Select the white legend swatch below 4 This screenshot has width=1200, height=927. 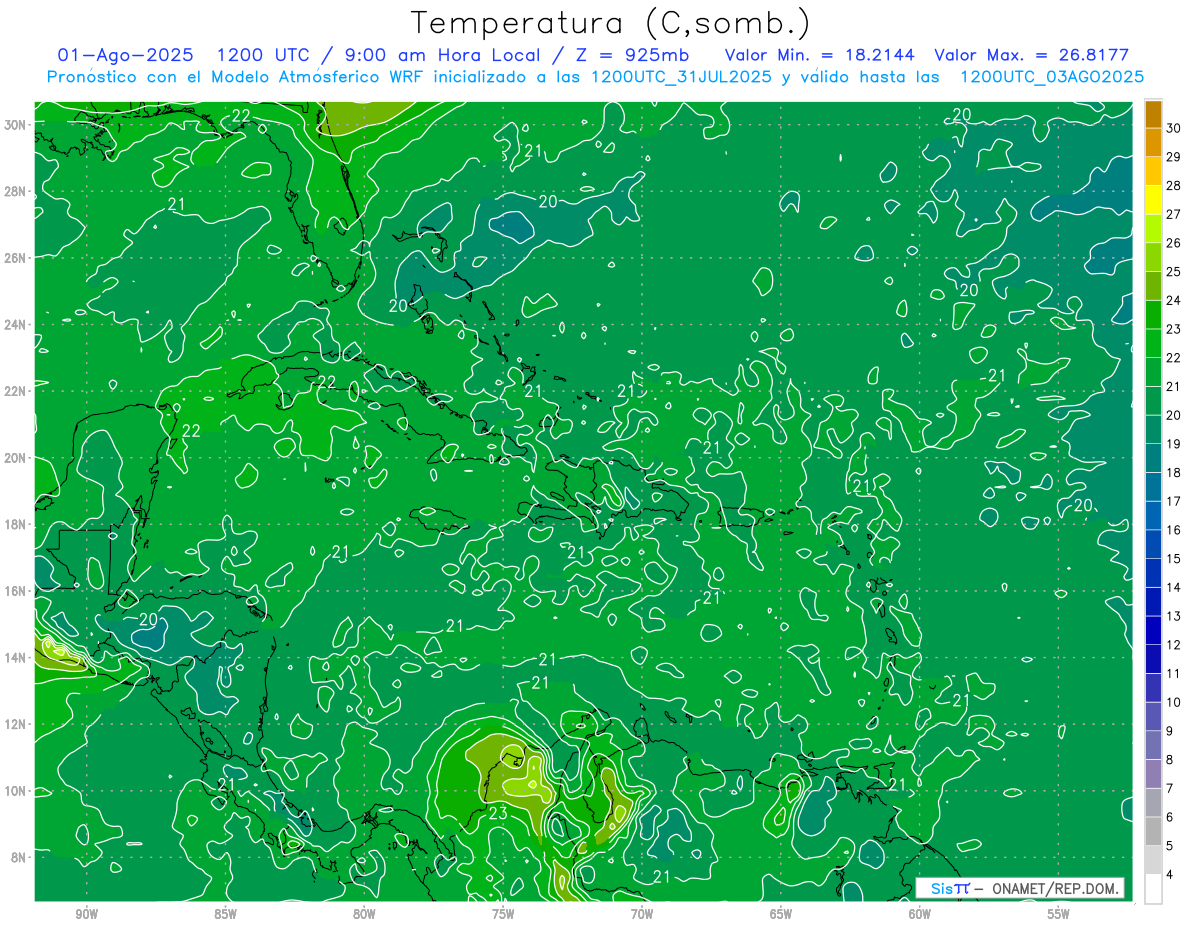(x=1153, y=889)
